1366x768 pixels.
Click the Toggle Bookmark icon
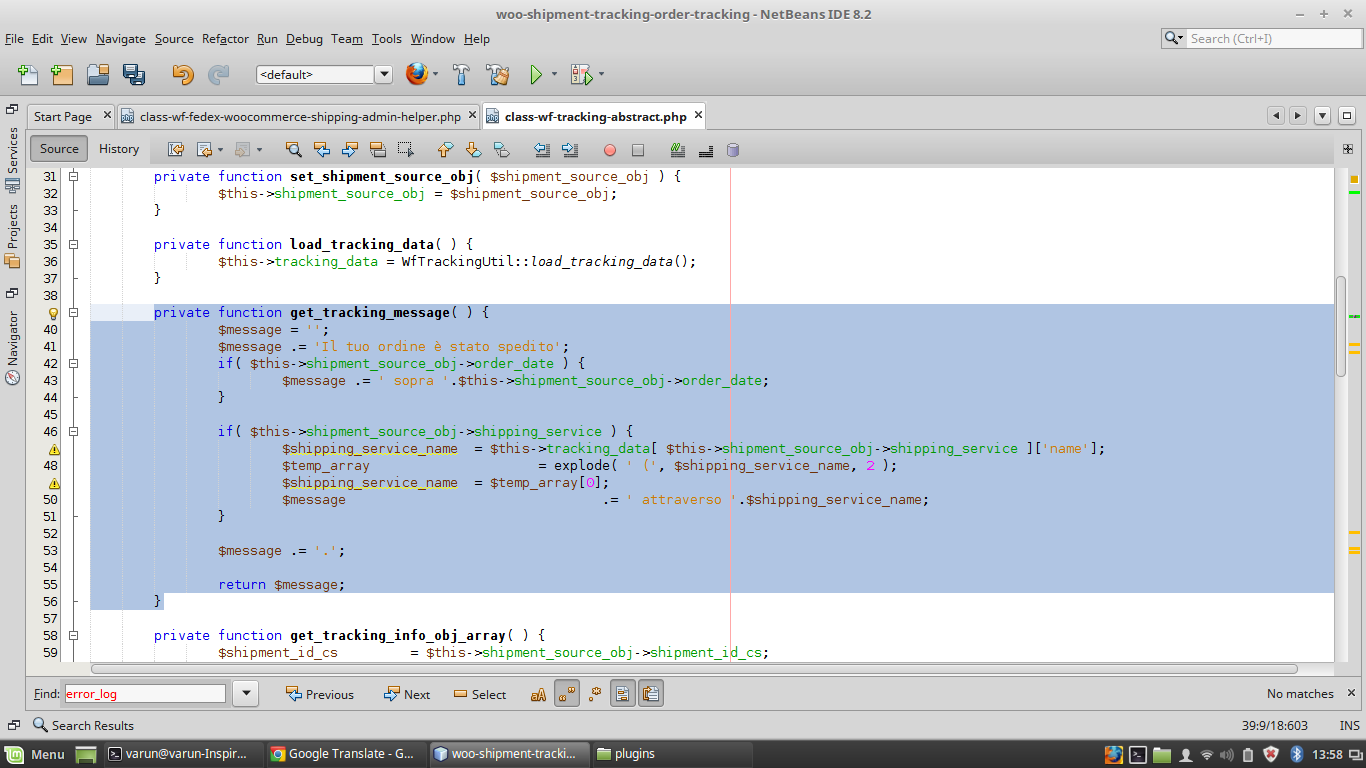coord(502,150)
